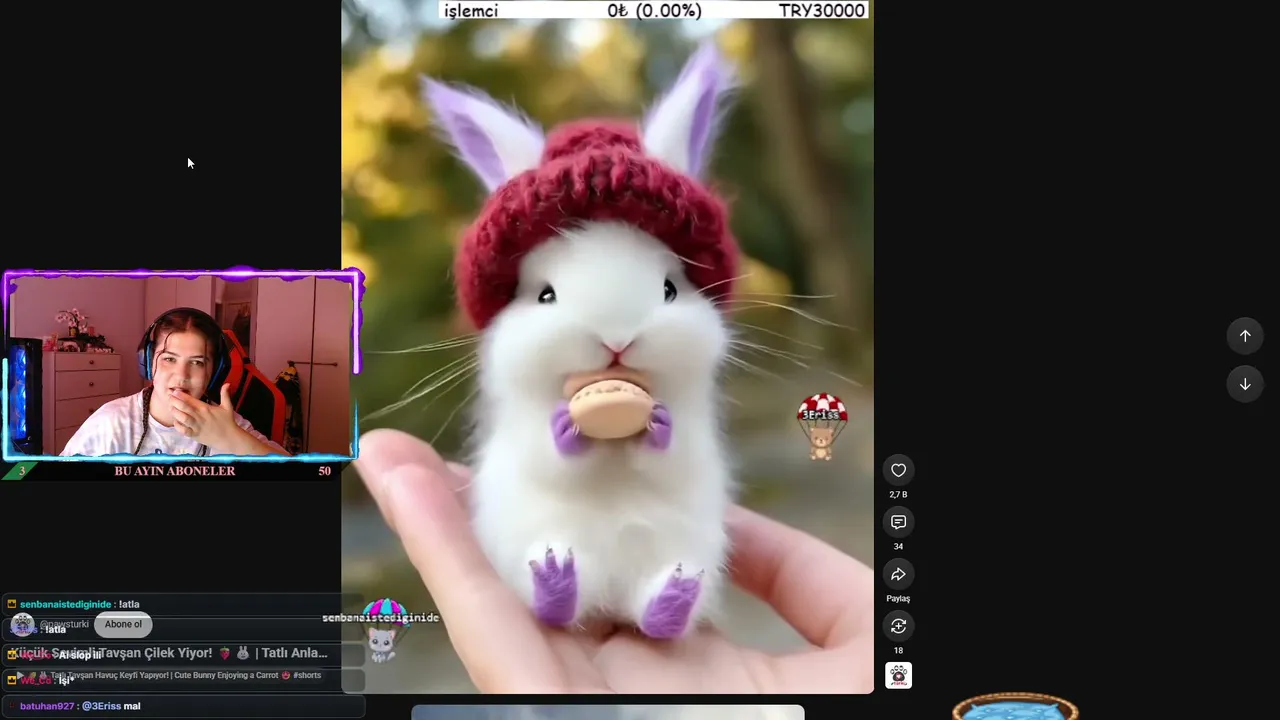
Task: Click the 'Paylaş' label under share icon
Action: [x=898, y=599]
